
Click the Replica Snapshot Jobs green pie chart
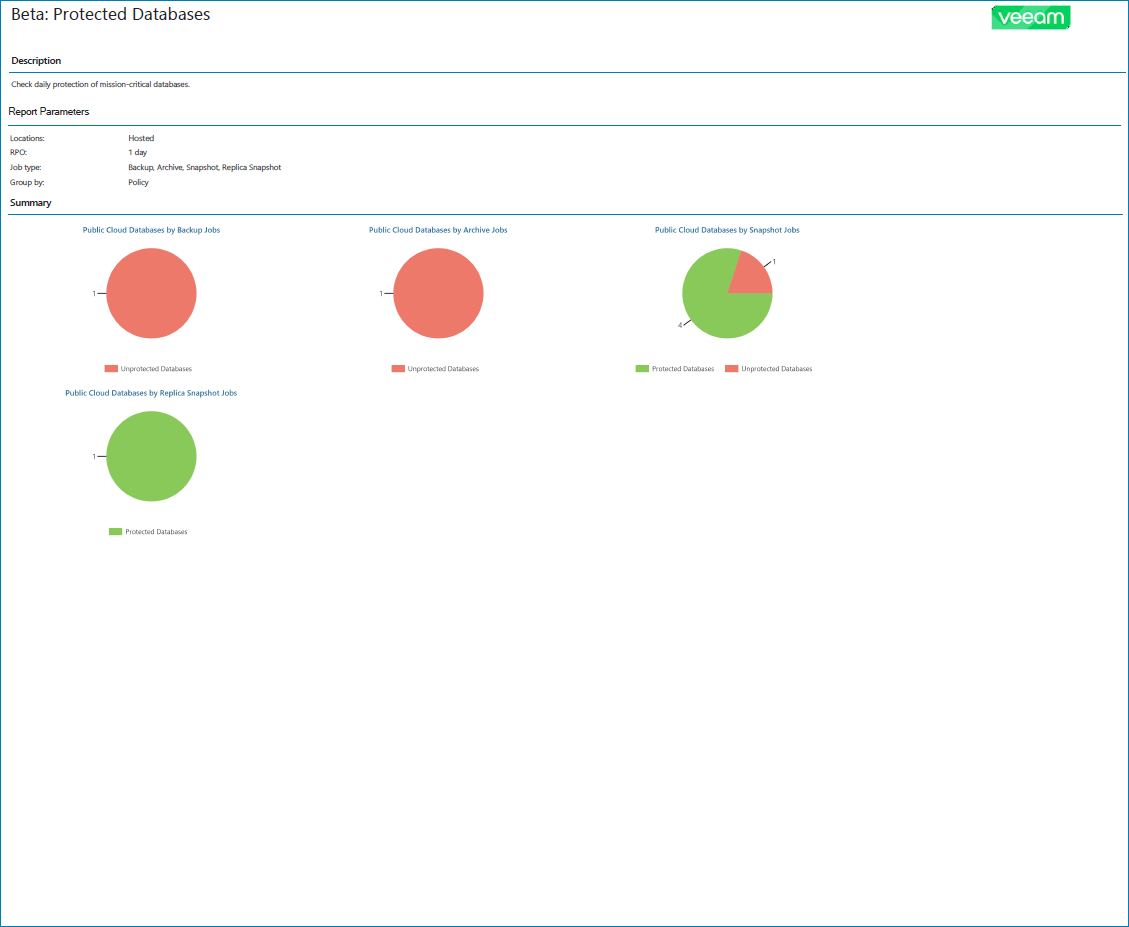point(151,456)
